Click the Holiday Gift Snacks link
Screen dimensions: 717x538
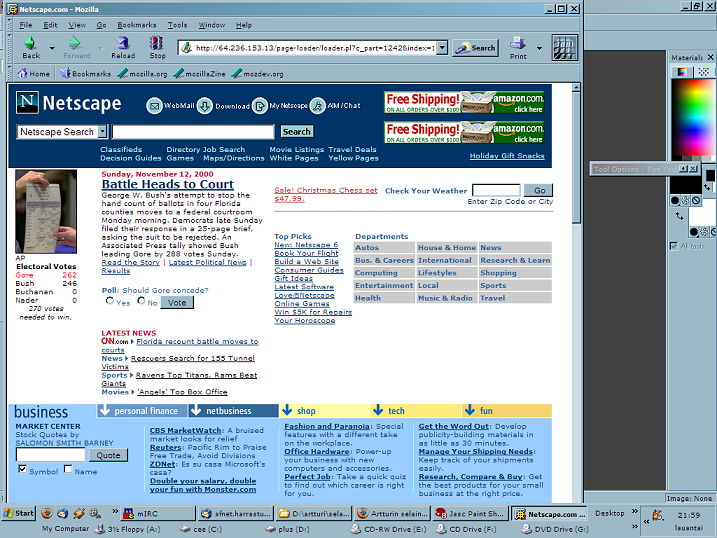(507, 156)
